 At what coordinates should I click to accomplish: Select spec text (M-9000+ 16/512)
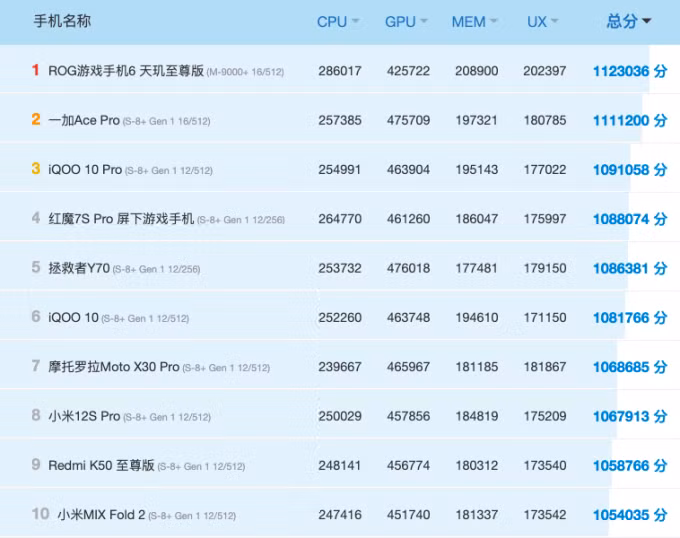pos(245,72)
